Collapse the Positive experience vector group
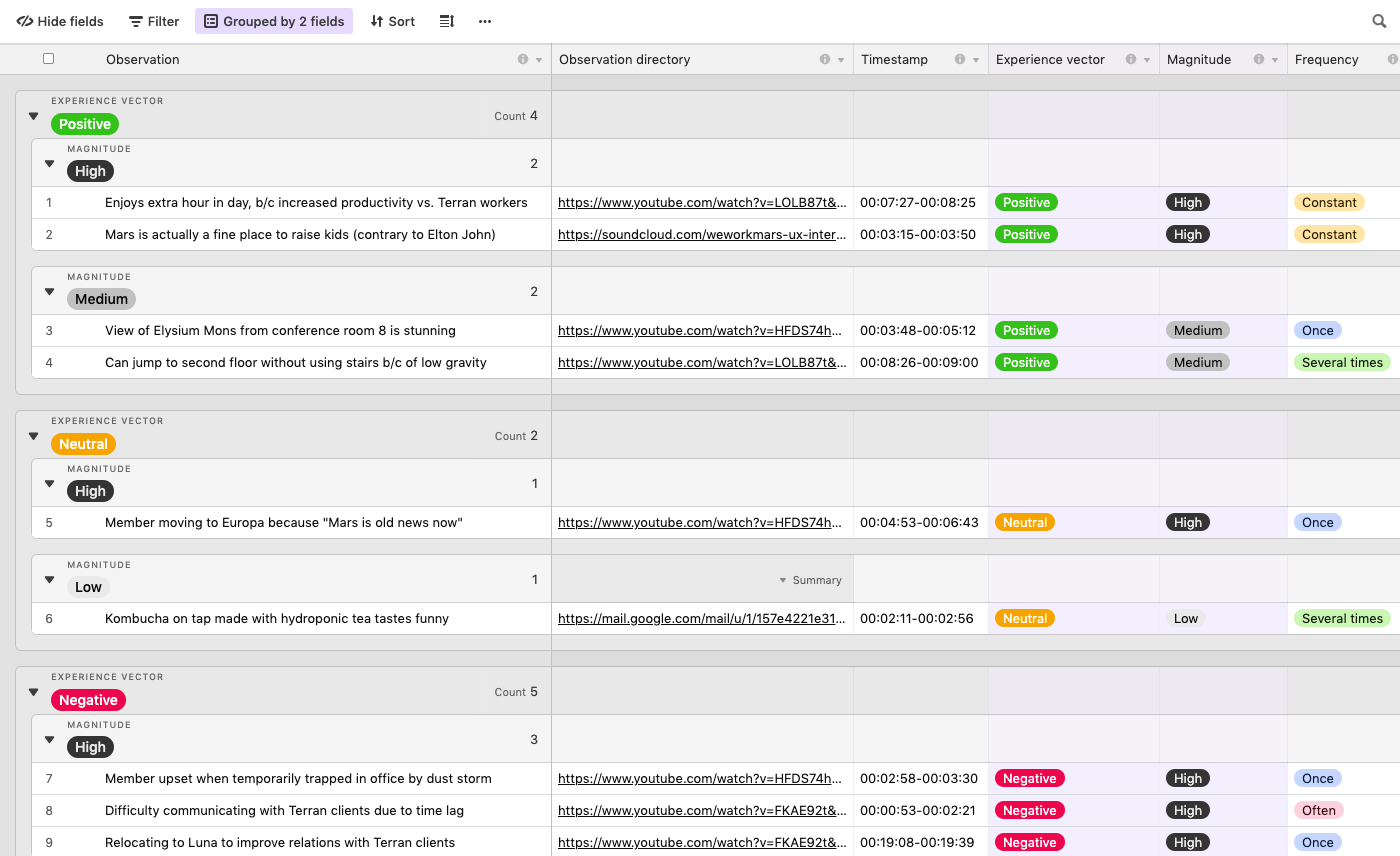 [x=33, y=116]
